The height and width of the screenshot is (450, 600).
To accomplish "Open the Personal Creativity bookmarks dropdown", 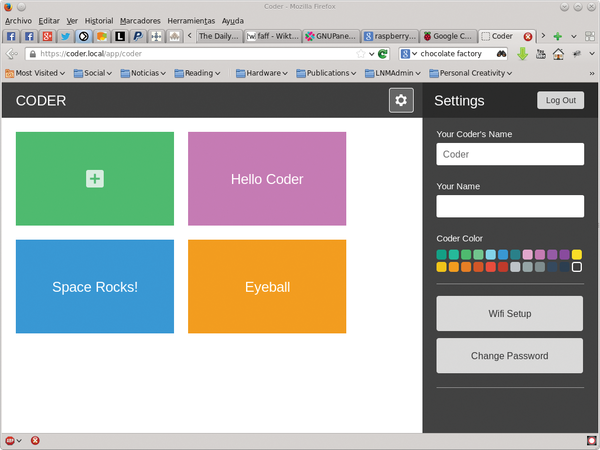I will [x=470, y=73].
